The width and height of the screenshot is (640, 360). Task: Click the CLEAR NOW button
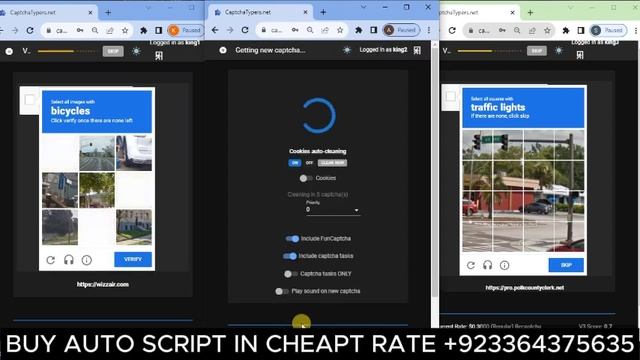tap(332, 162)
